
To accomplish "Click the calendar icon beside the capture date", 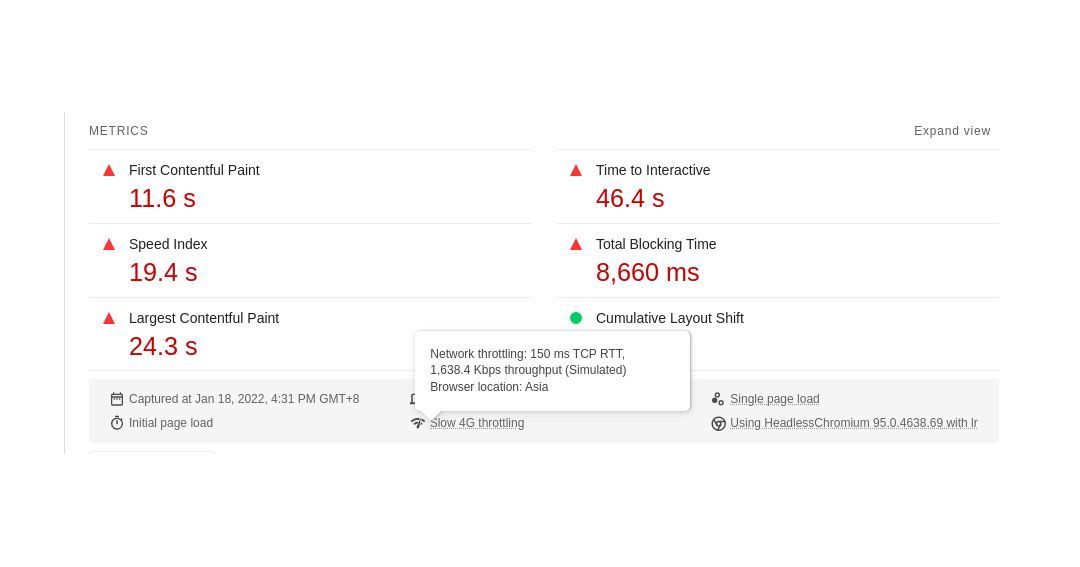I will point(117,399).
